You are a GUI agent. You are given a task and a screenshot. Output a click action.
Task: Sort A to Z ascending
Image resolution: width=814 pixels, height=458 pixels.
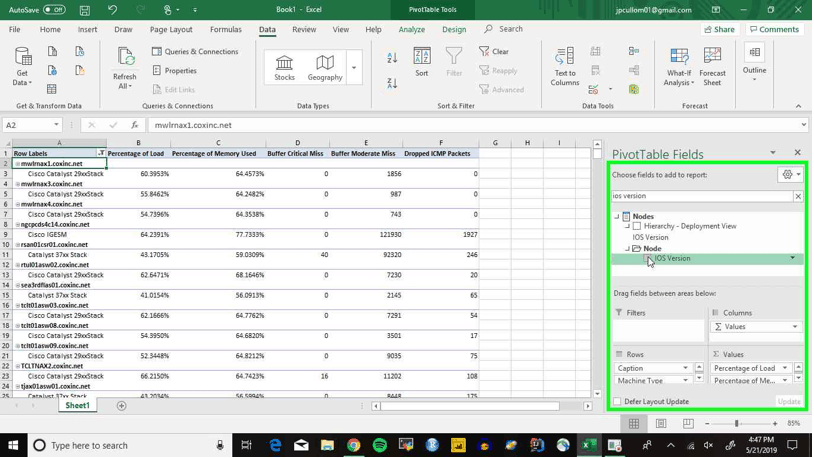click(x=392, y=58)
